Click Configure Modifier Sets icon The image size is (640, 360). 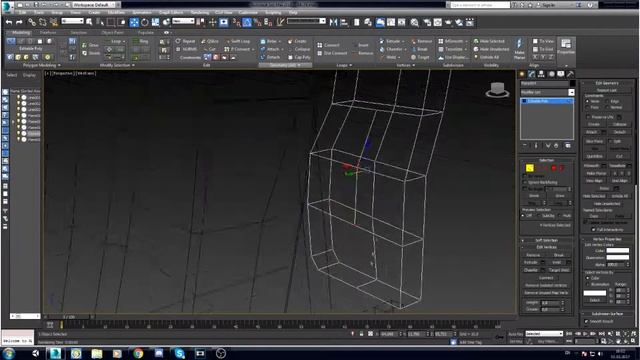[568, 146]
